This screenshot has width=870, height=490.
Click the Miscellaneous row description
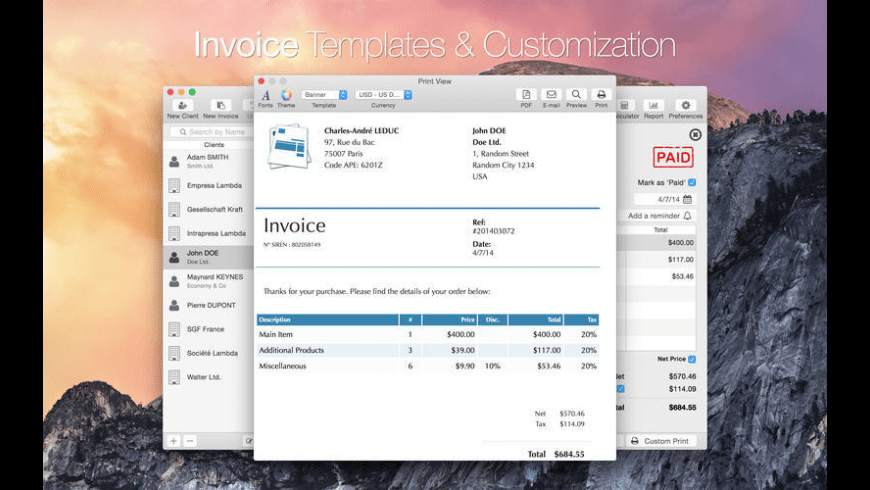282,366
